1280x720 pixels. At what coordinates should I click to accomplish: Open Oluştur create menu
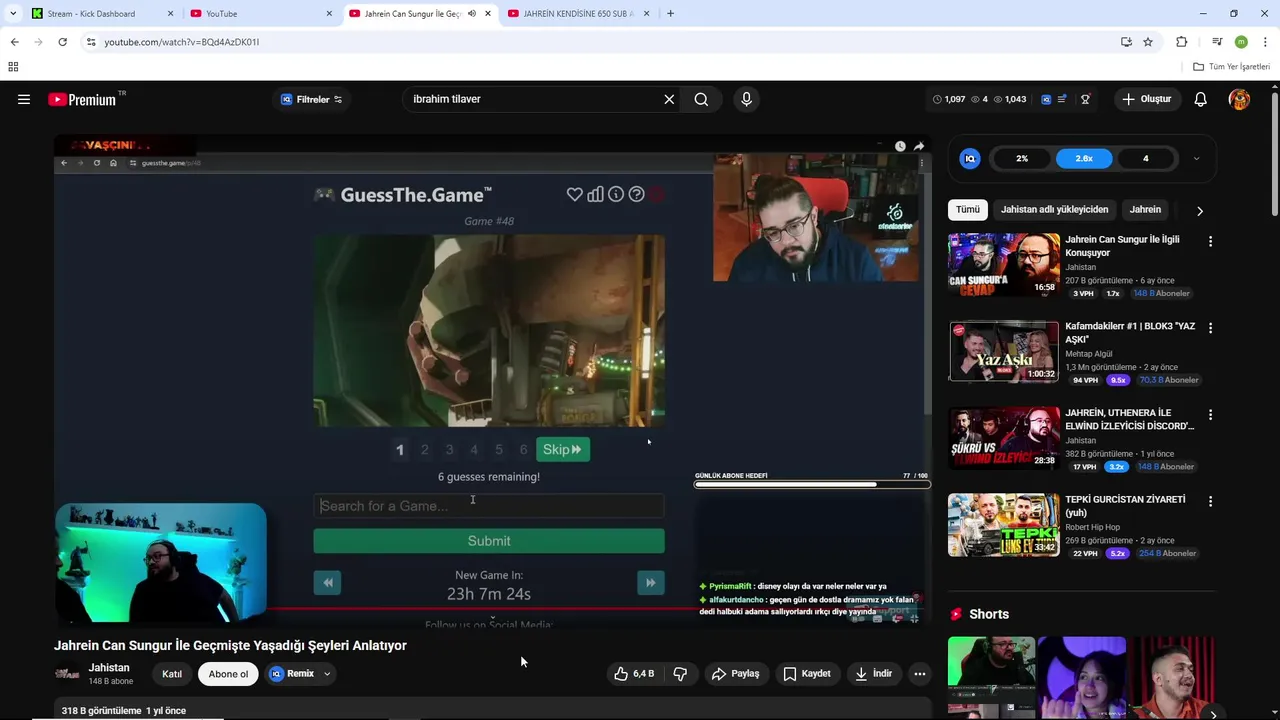click(x=1146, y=99)
